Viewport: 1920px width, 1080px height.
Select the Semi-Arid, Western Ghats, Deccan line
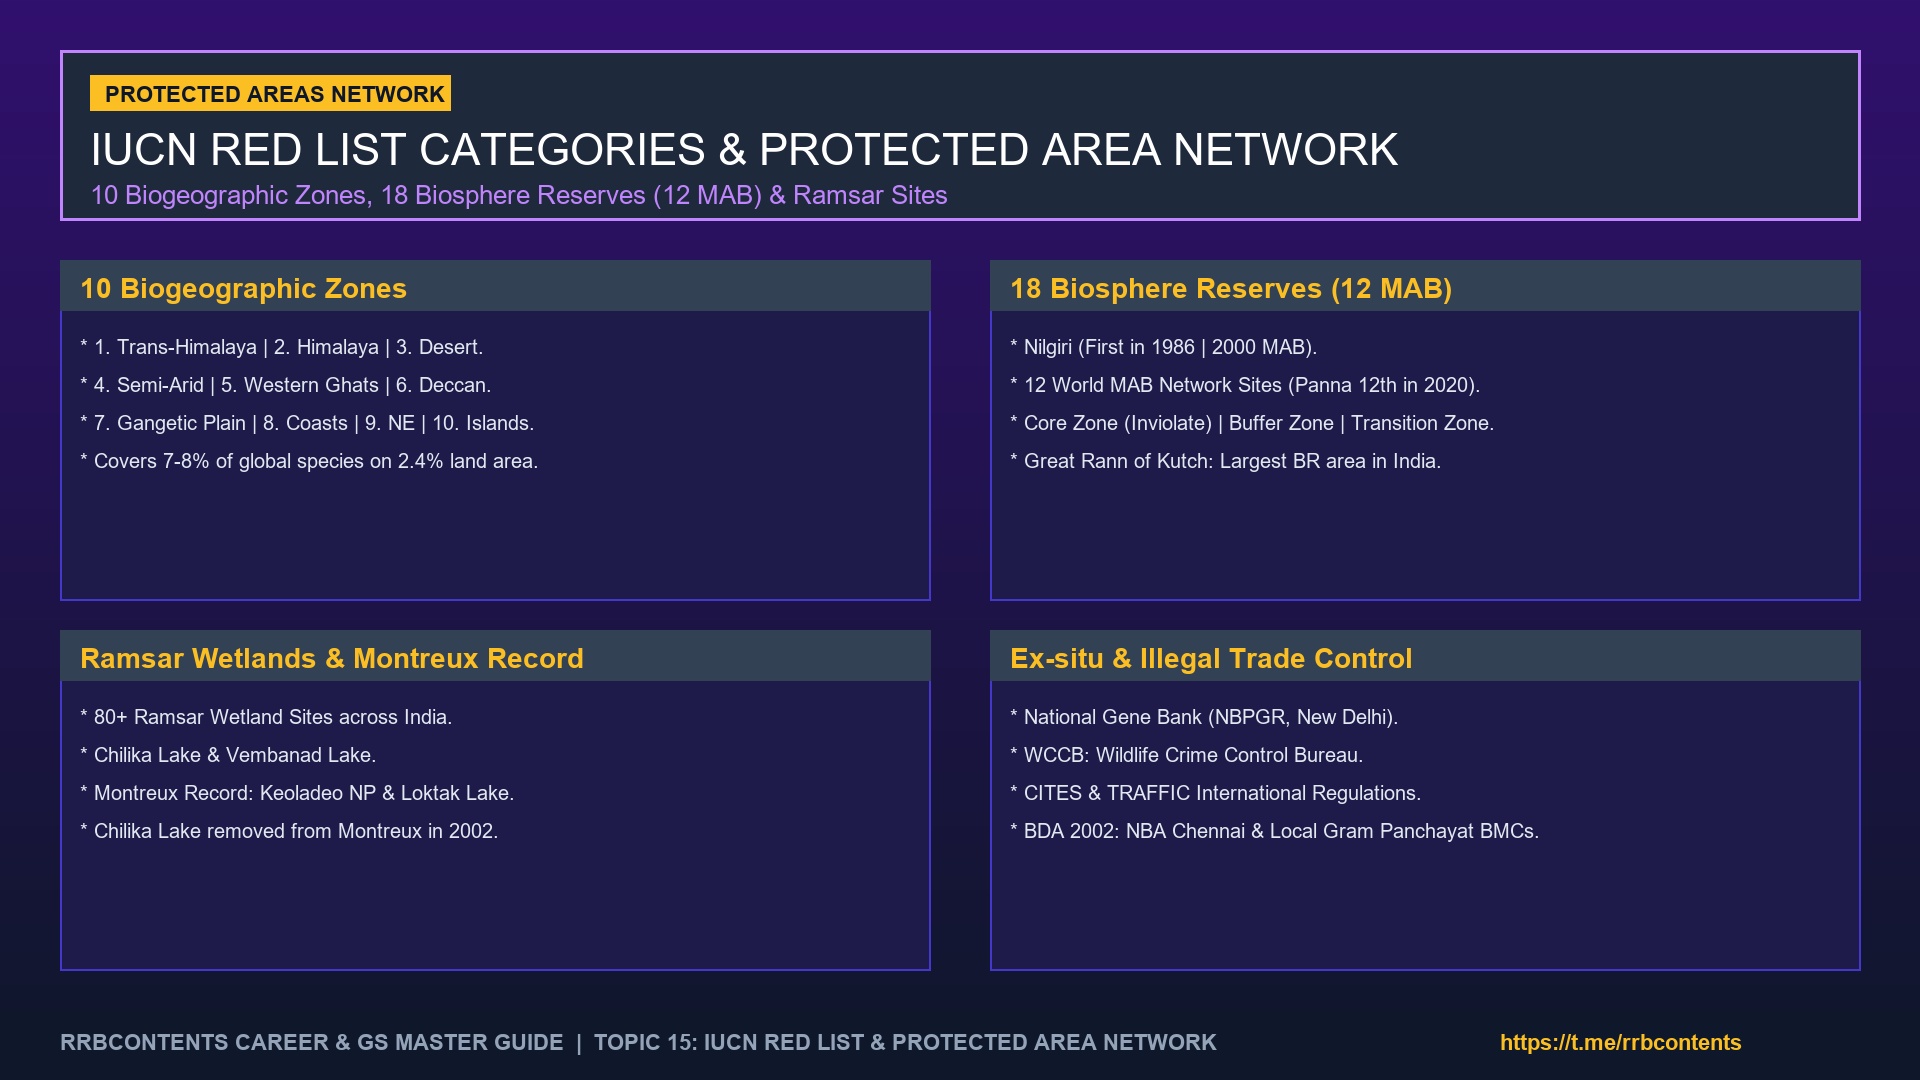(x=286, y=385)
